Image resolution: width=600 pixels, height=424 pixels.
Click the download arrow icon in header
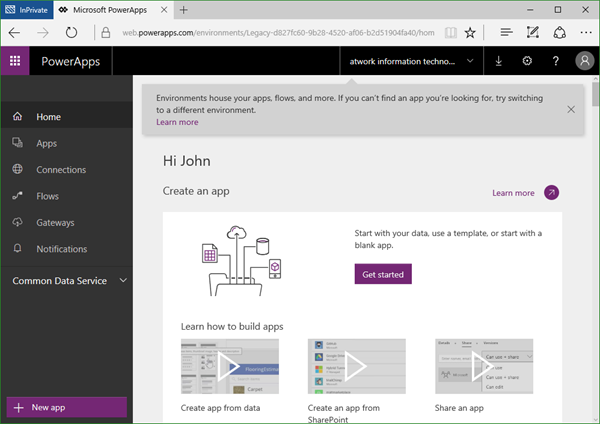coord(499,61)
